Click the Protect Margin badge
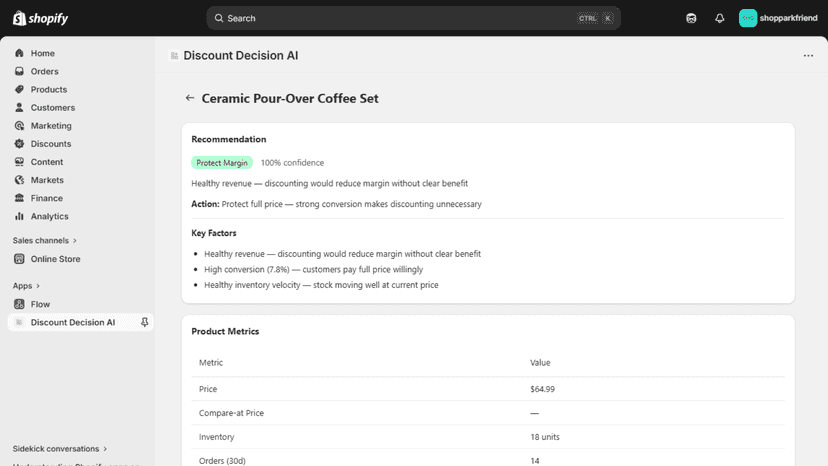 tap(222, 163)
